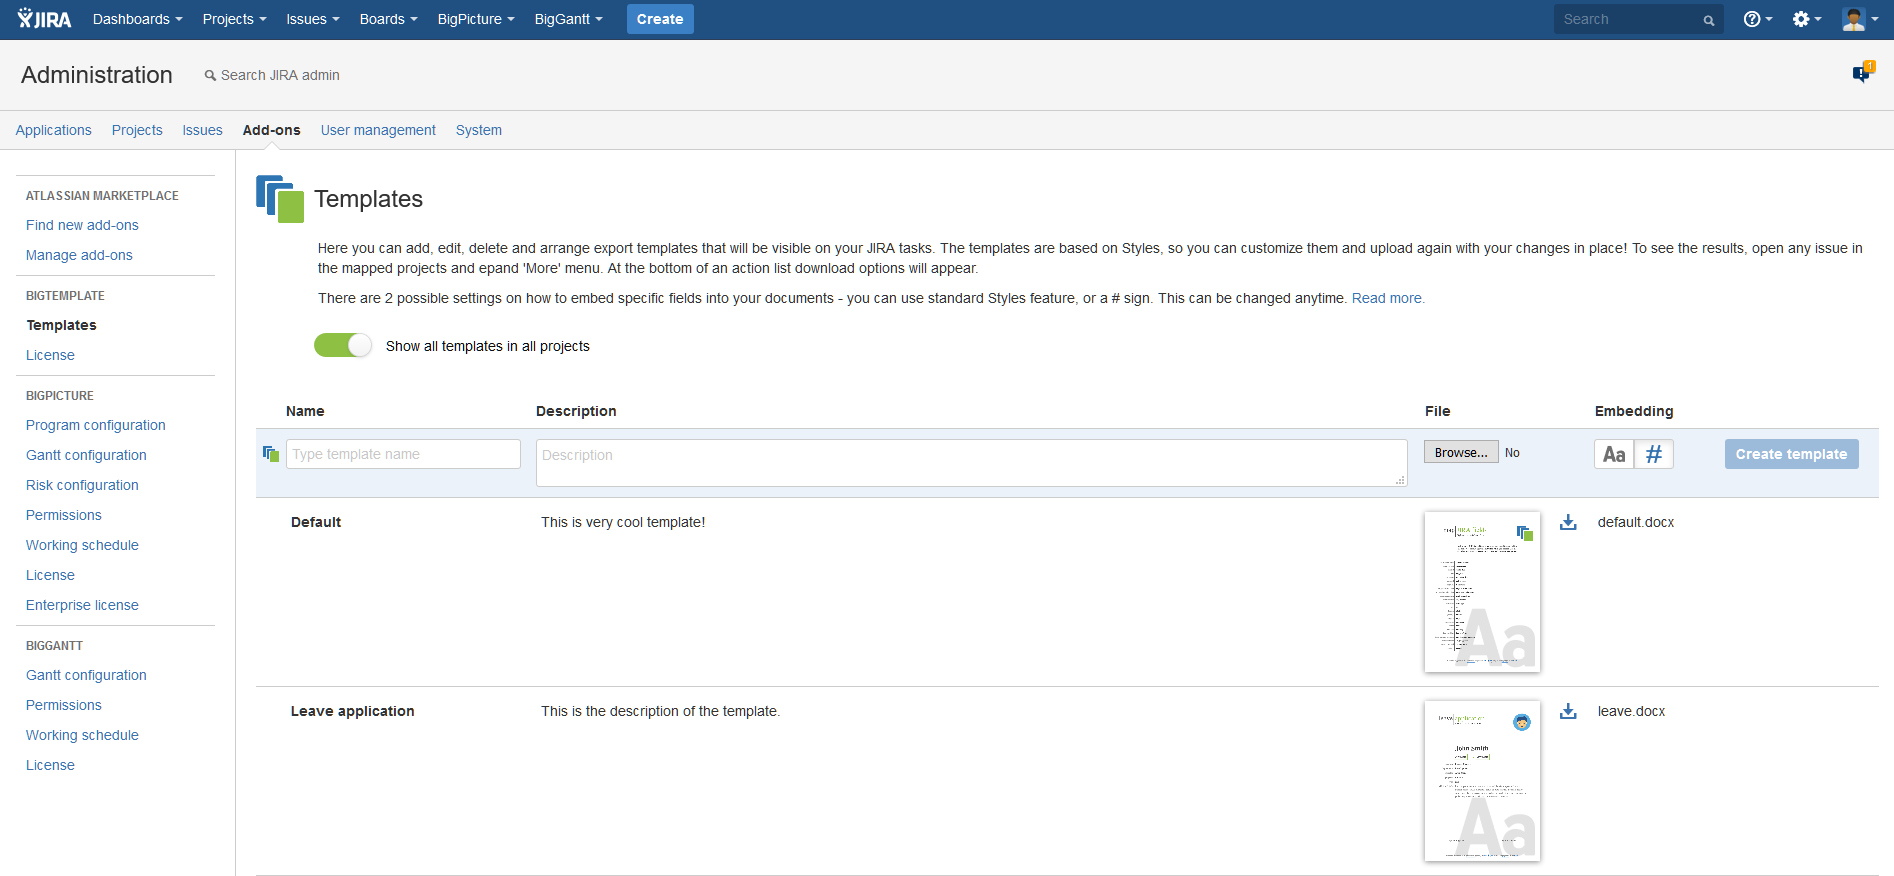This screenshot has height=876, width=1894.
Task: Open the user avatar menu
Action: click(x=1860, y=19)
